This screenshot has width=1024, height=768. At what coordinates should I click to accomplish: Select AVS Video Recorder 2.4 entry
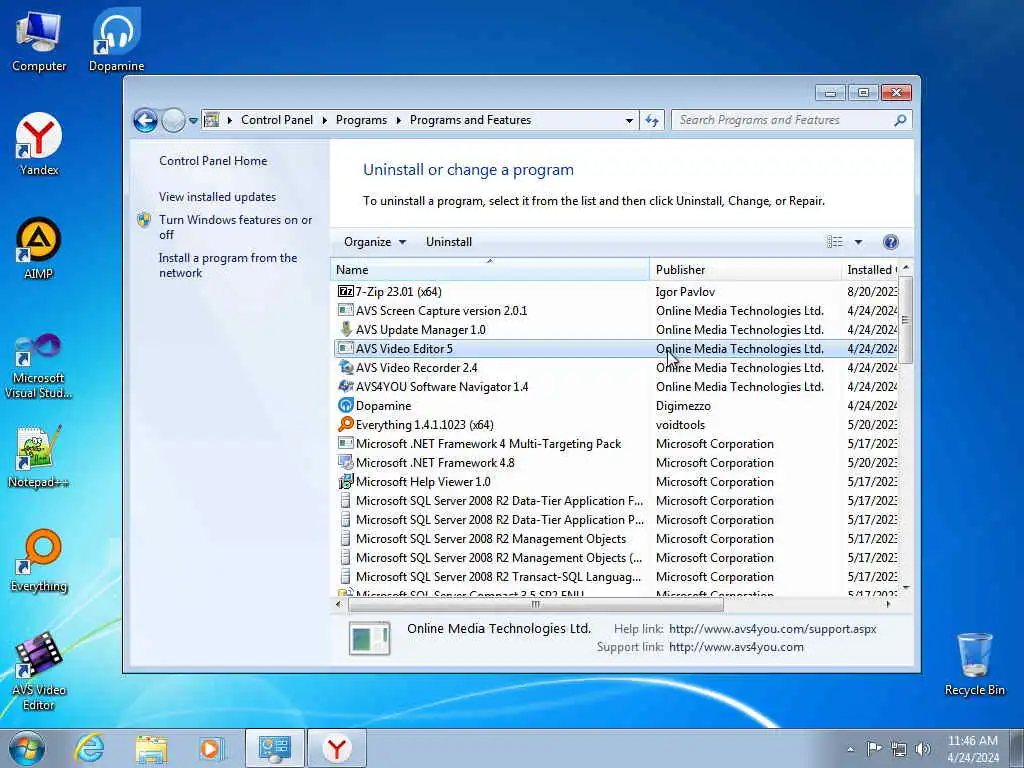point(616,368)
